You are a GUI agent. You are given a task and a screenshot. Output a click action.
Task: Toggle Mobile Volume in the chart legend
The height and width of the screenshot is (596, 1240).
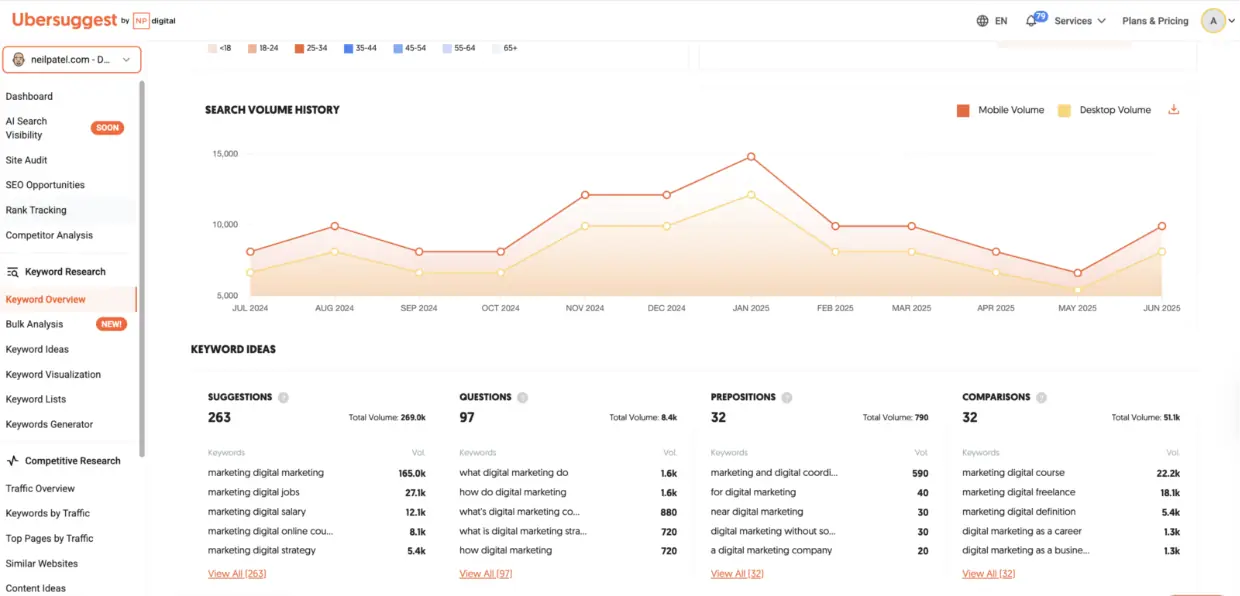pos(1000,110)
